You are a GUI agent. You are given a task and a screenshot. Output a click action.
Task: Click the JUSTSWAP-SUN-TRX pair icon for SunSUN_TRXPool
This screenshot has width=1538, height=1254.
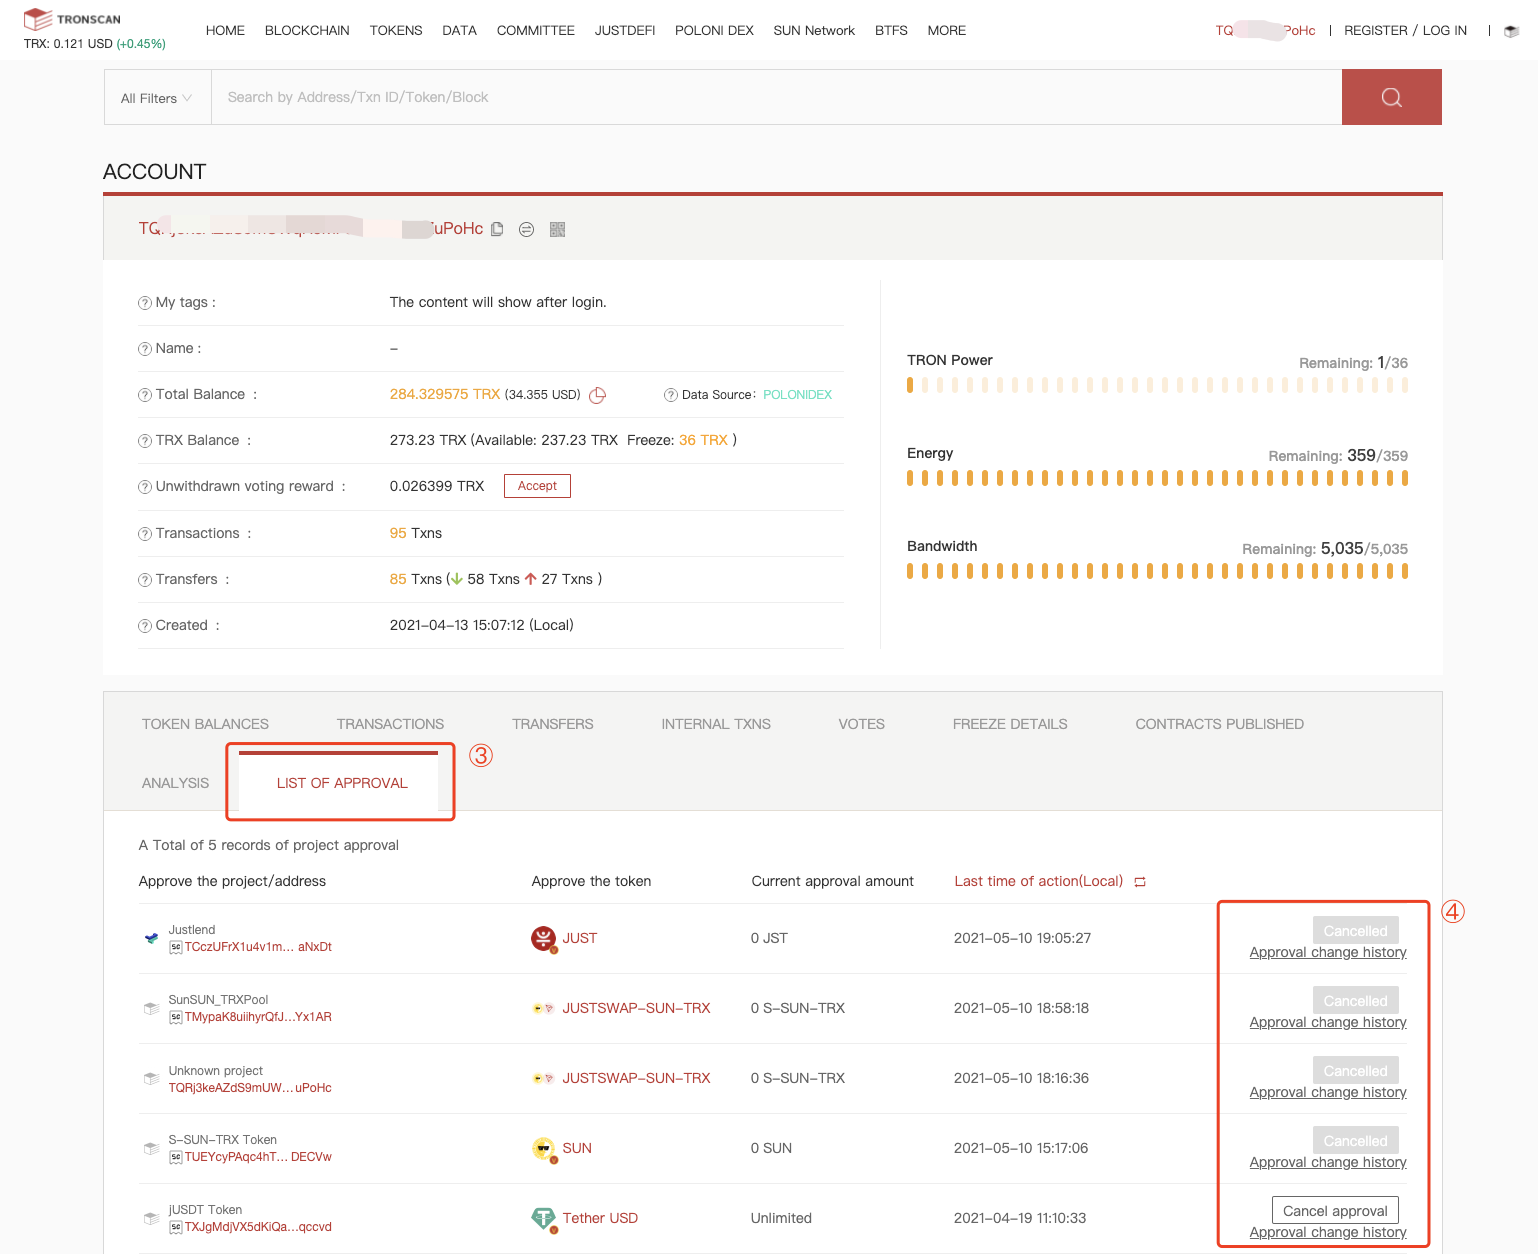tap(543, 1008)
